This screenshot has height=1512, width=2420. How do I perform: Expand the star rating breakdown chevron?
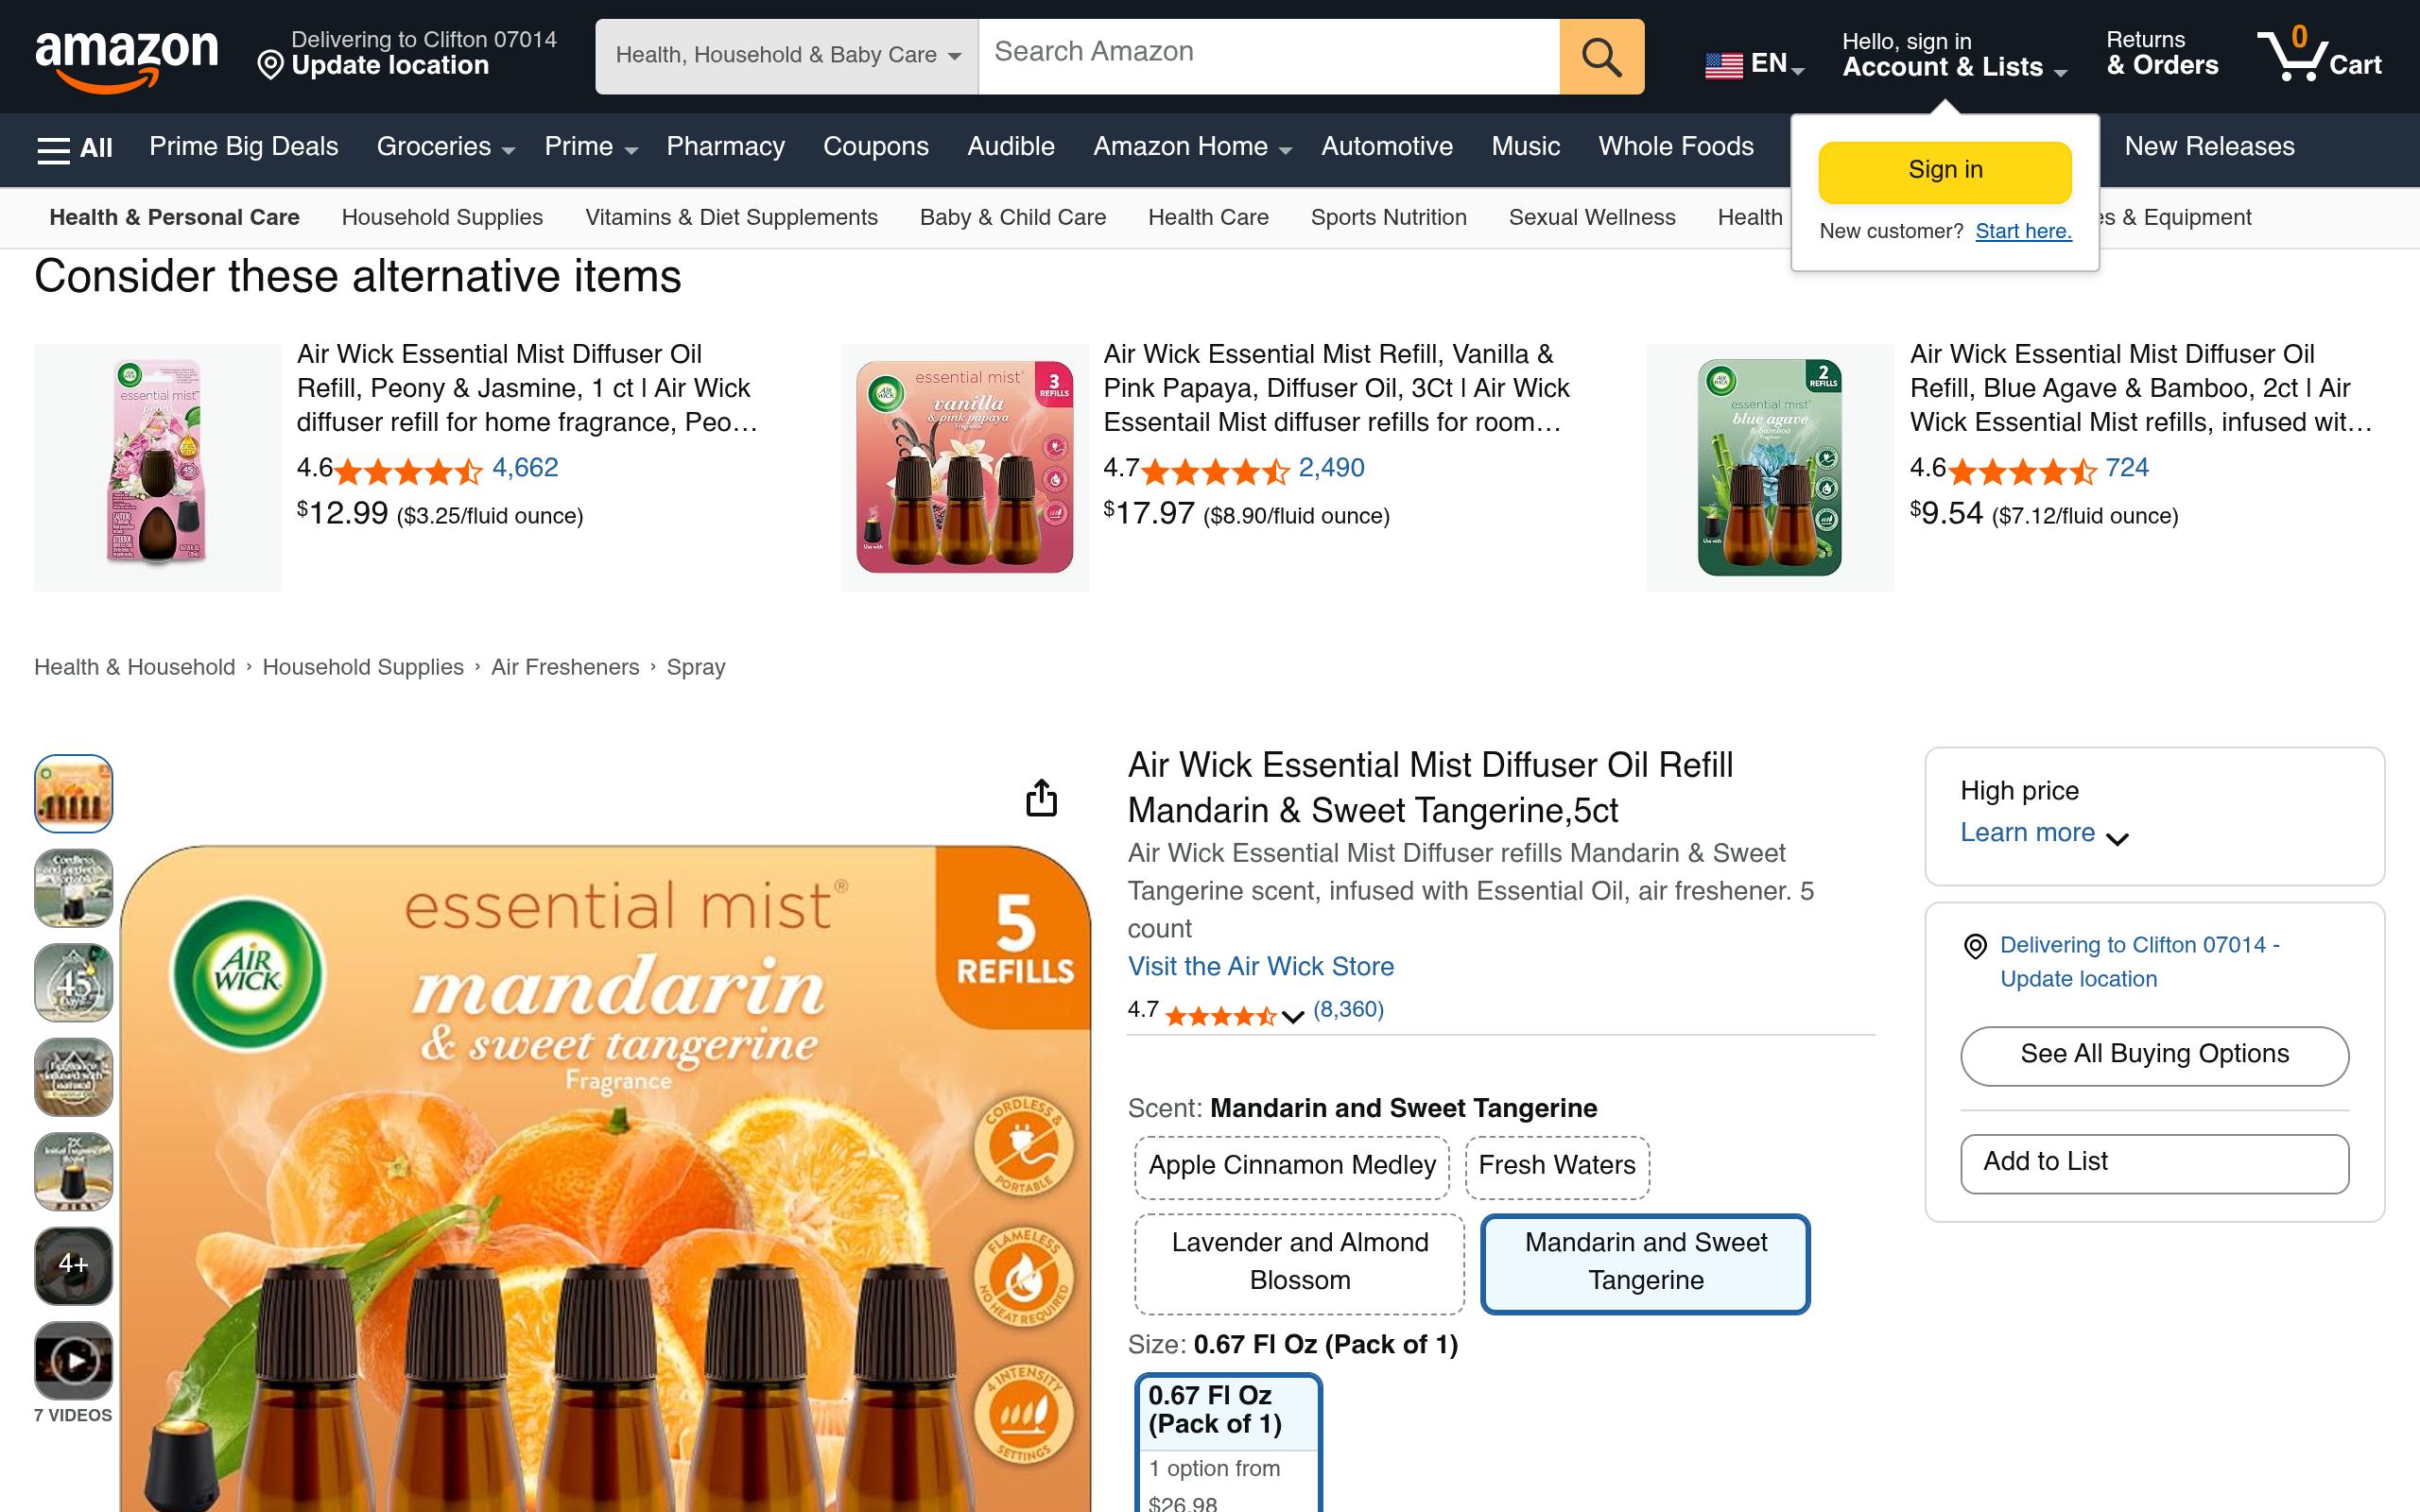coord(1292,1016)
